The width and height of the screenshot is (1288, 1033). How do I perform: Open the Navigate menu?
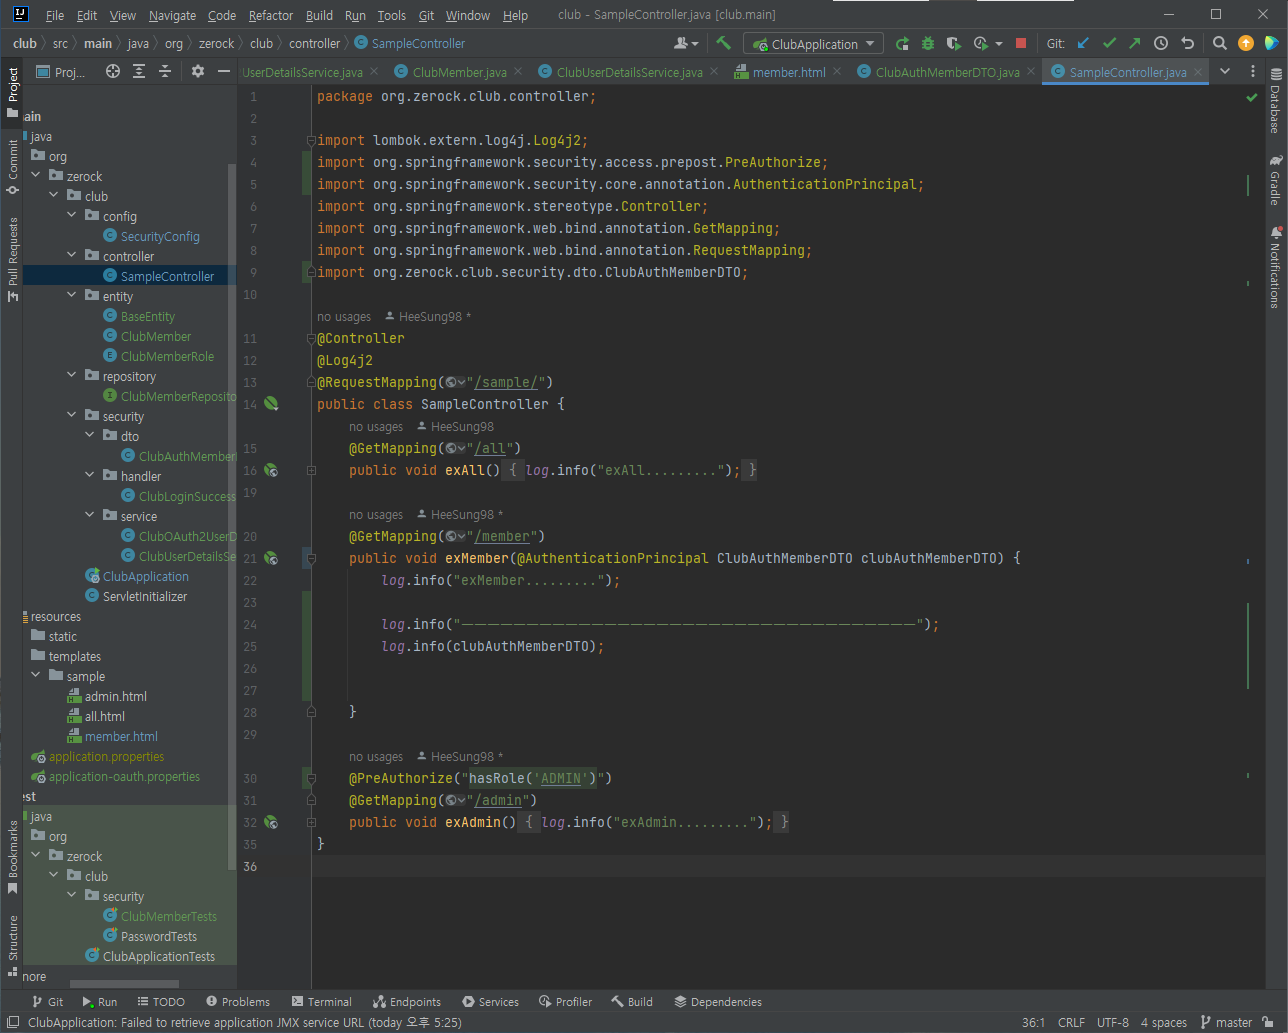pos(172,15)
